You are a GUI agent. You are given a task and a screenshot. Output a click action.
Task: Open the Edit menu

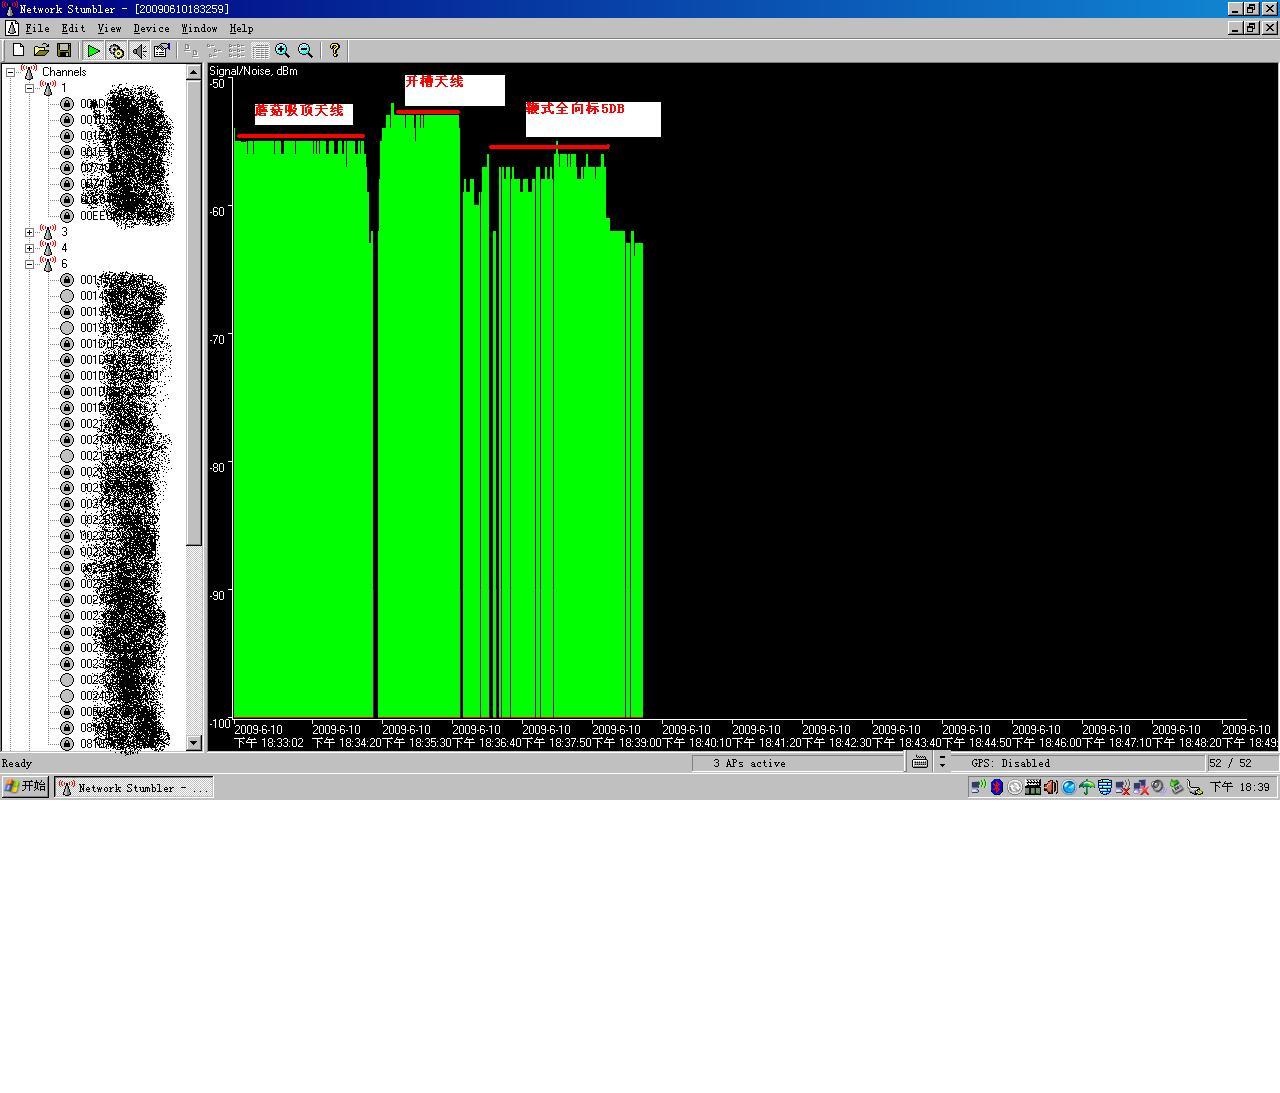tap(73, 29)
